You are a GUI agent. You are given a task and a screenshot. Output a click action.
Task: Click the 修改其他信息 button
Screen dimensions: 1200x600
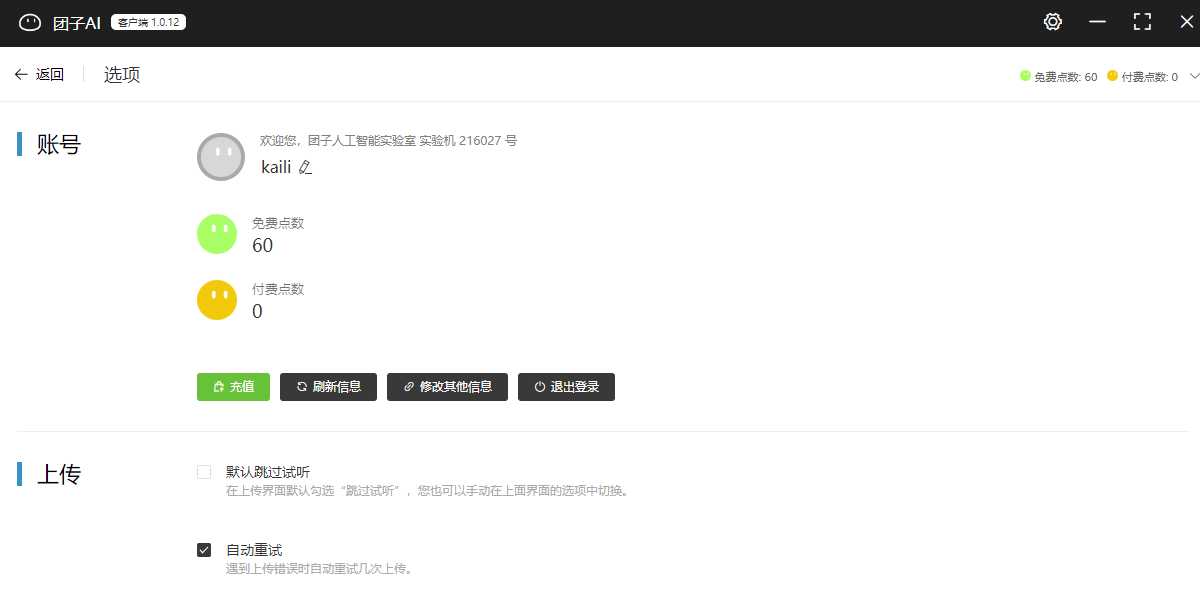click(x=447, y=387)
